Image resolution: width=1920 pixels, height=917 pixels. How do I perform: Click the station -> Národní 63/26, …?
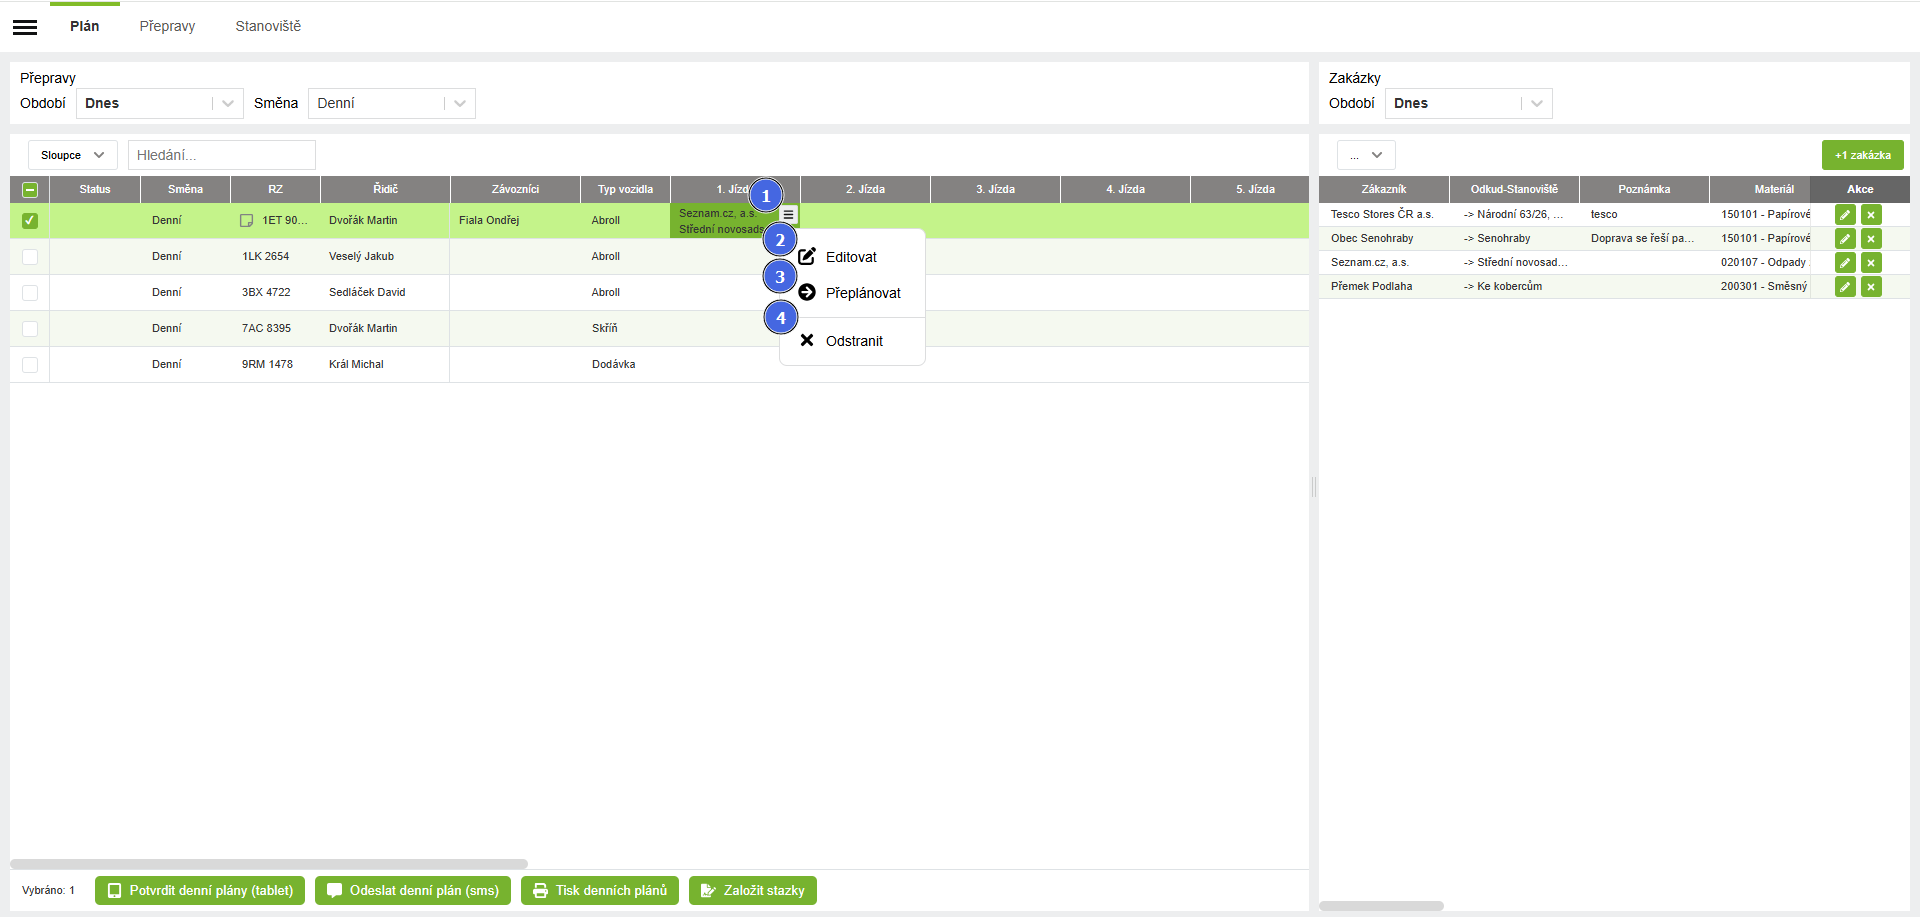pos(1513,214)
